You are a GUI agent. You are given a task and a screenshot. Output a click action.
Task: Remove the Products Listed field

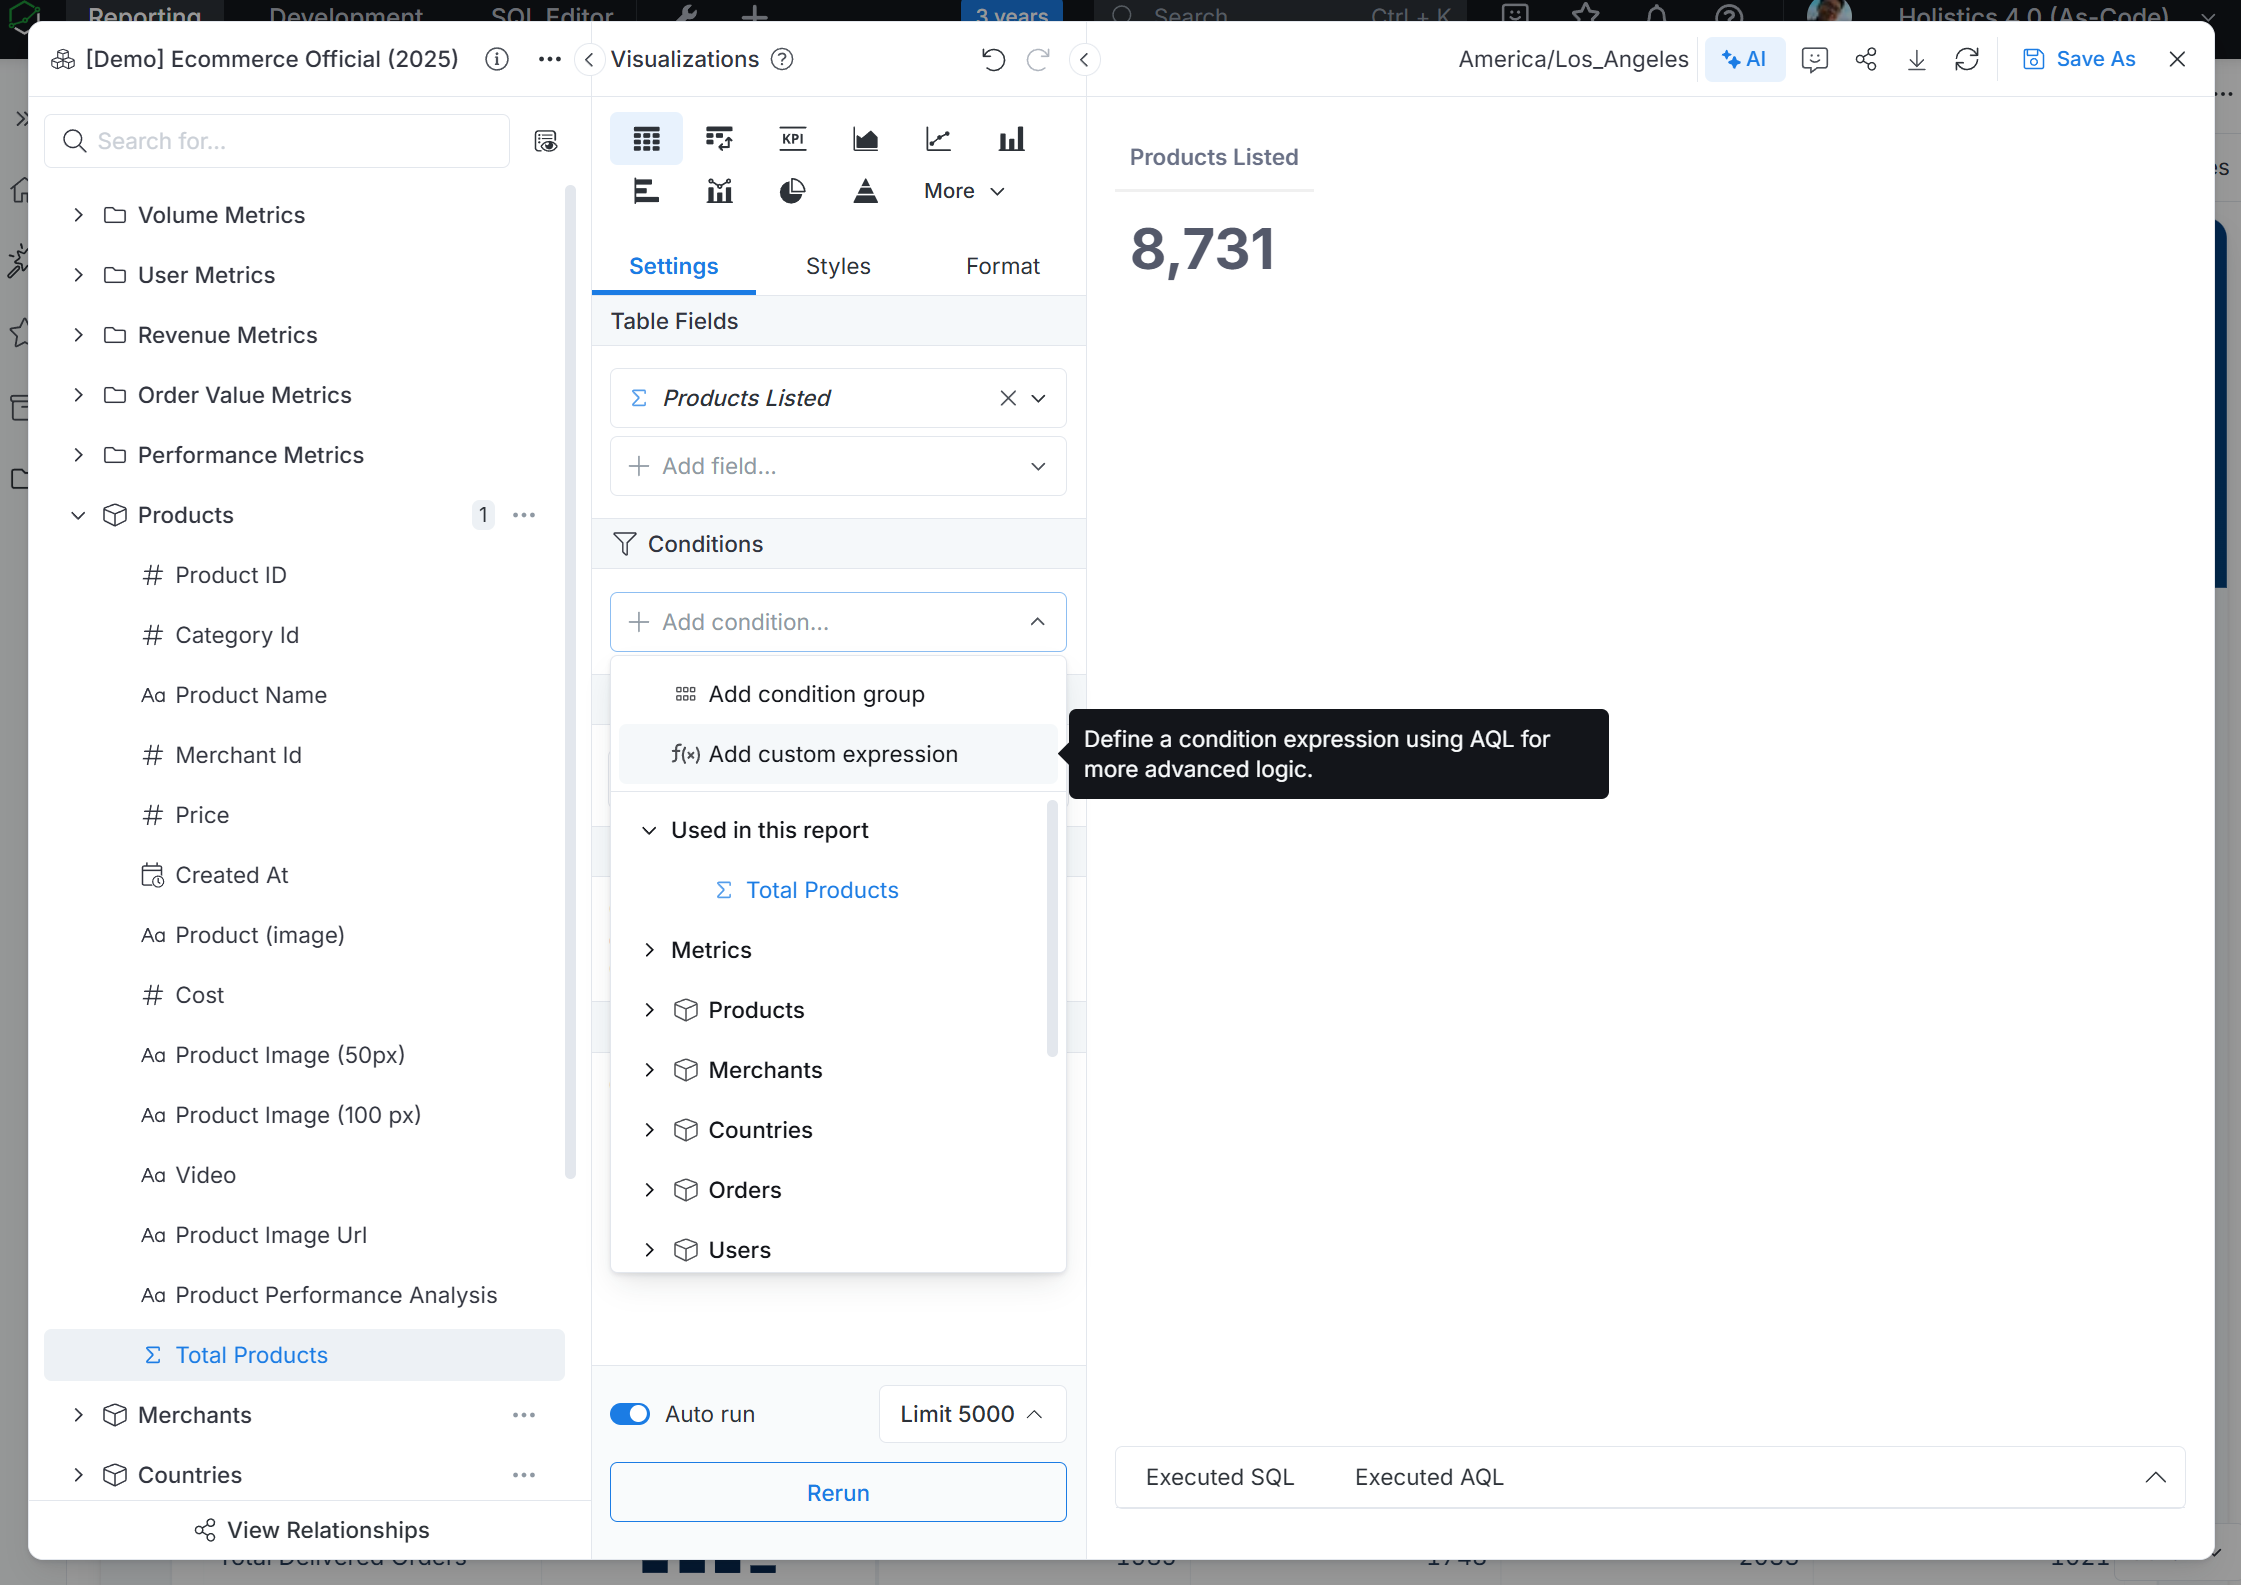click(1008, 398)
